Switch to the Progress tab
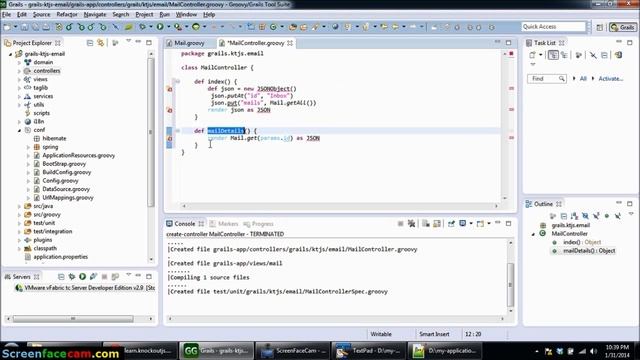Screen dimensions: 640x360 click(x=258, y=224)
